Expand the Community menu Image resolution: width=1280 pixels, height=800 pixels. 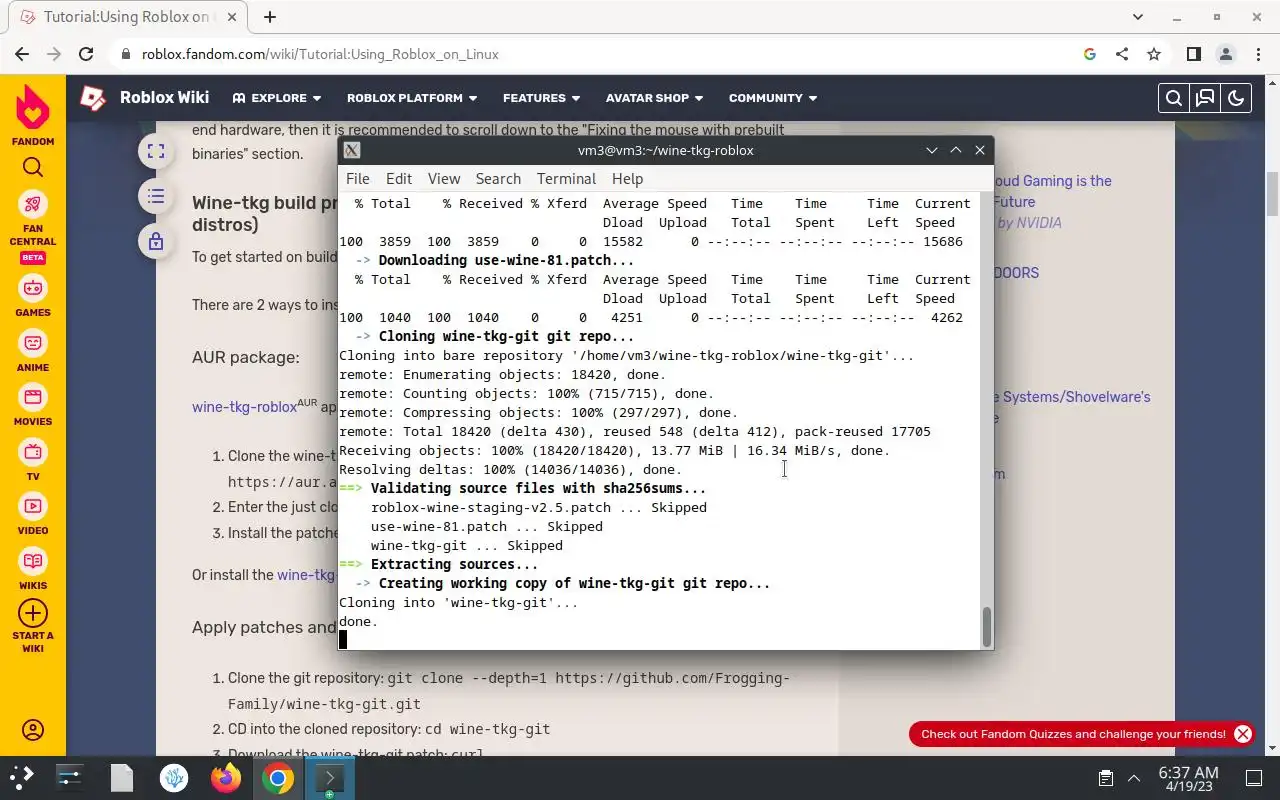[x=773, y=98]
